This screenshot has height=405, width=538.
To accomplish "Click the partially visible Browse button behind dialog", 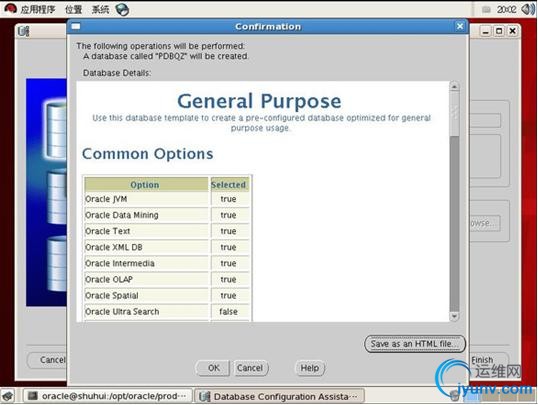I will 484,223.
